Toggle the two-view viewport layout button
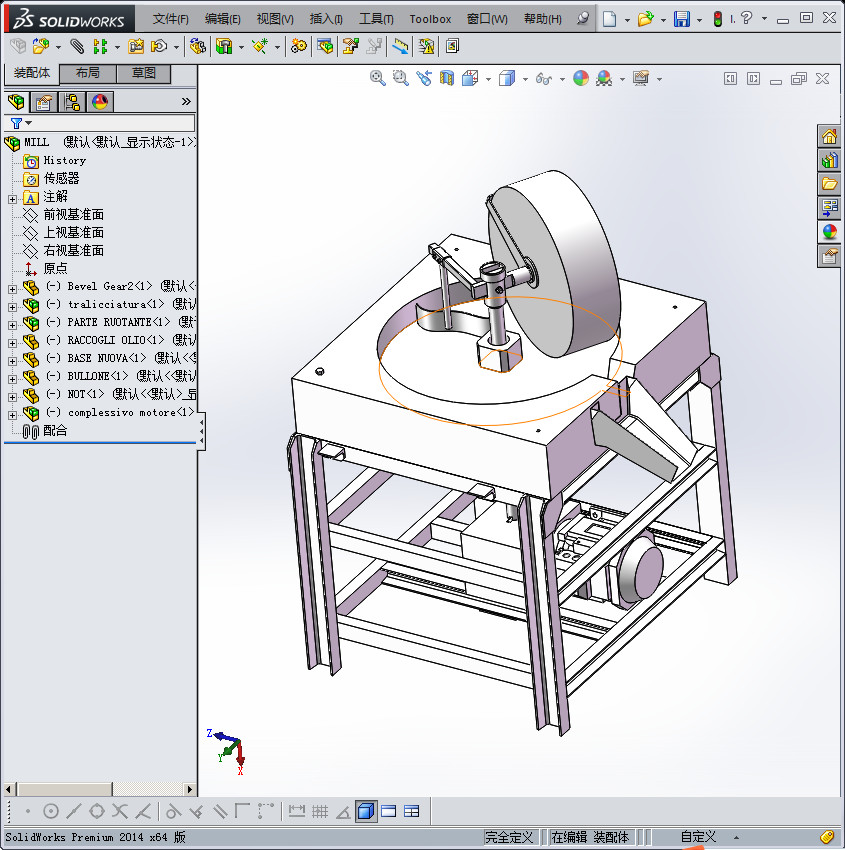This screenshot has width=845, height=850. pos(389,811)
